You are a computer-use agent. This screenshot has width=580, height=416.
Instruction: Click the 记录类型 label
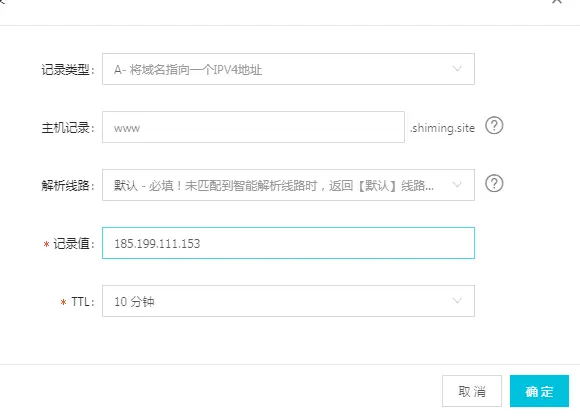pos(68,70)
